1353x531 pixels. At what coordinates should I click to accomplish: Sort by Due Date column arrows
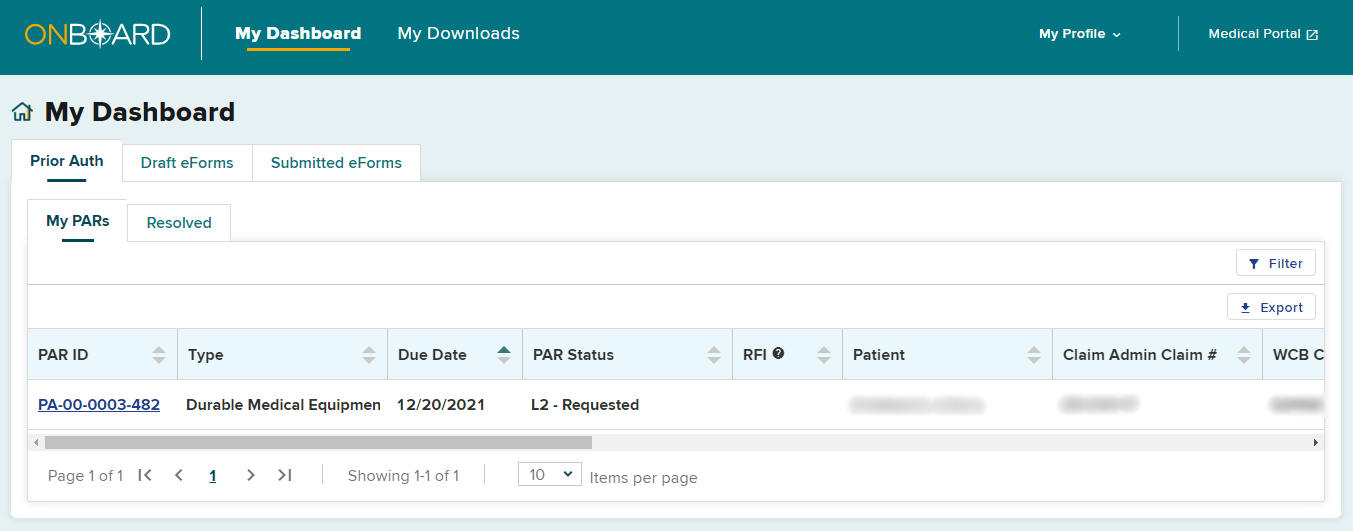[504, 355]
